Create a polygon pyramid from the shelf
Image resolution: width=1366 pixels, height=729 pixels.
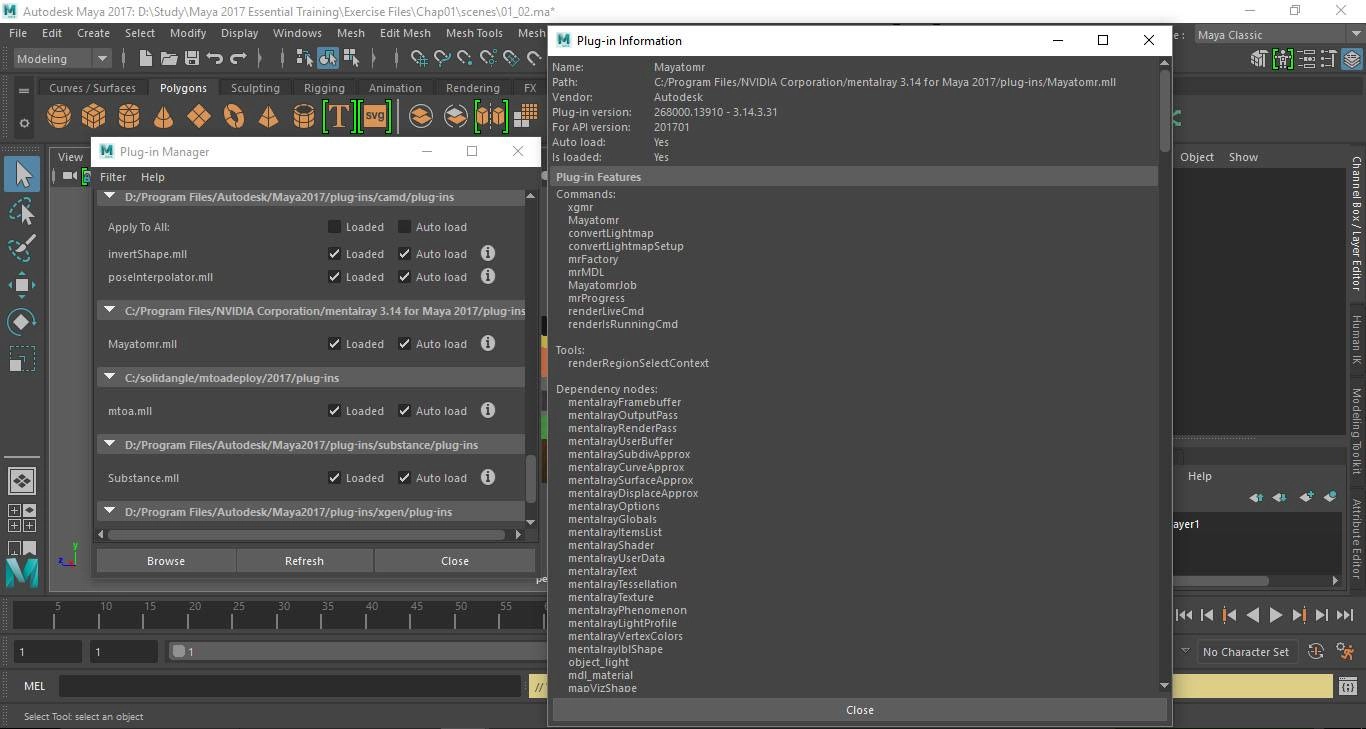coord(268,117)
